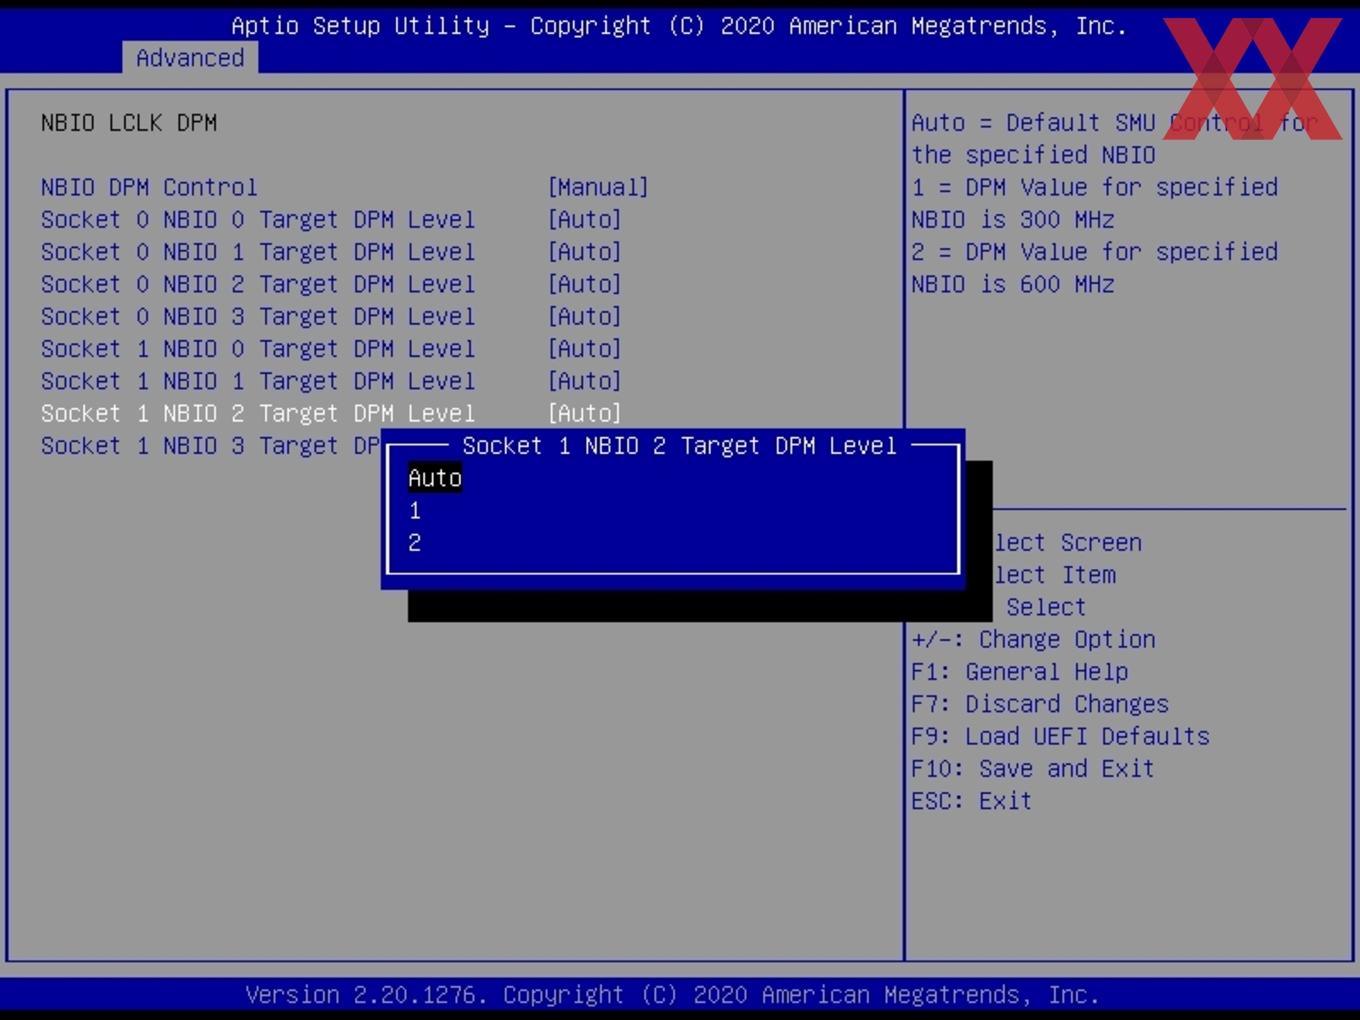This screenshot has height=1020, width=1360.
Task: Click the F1: General Help hint
Action: pyautogui.click(x=1019, y=672)
